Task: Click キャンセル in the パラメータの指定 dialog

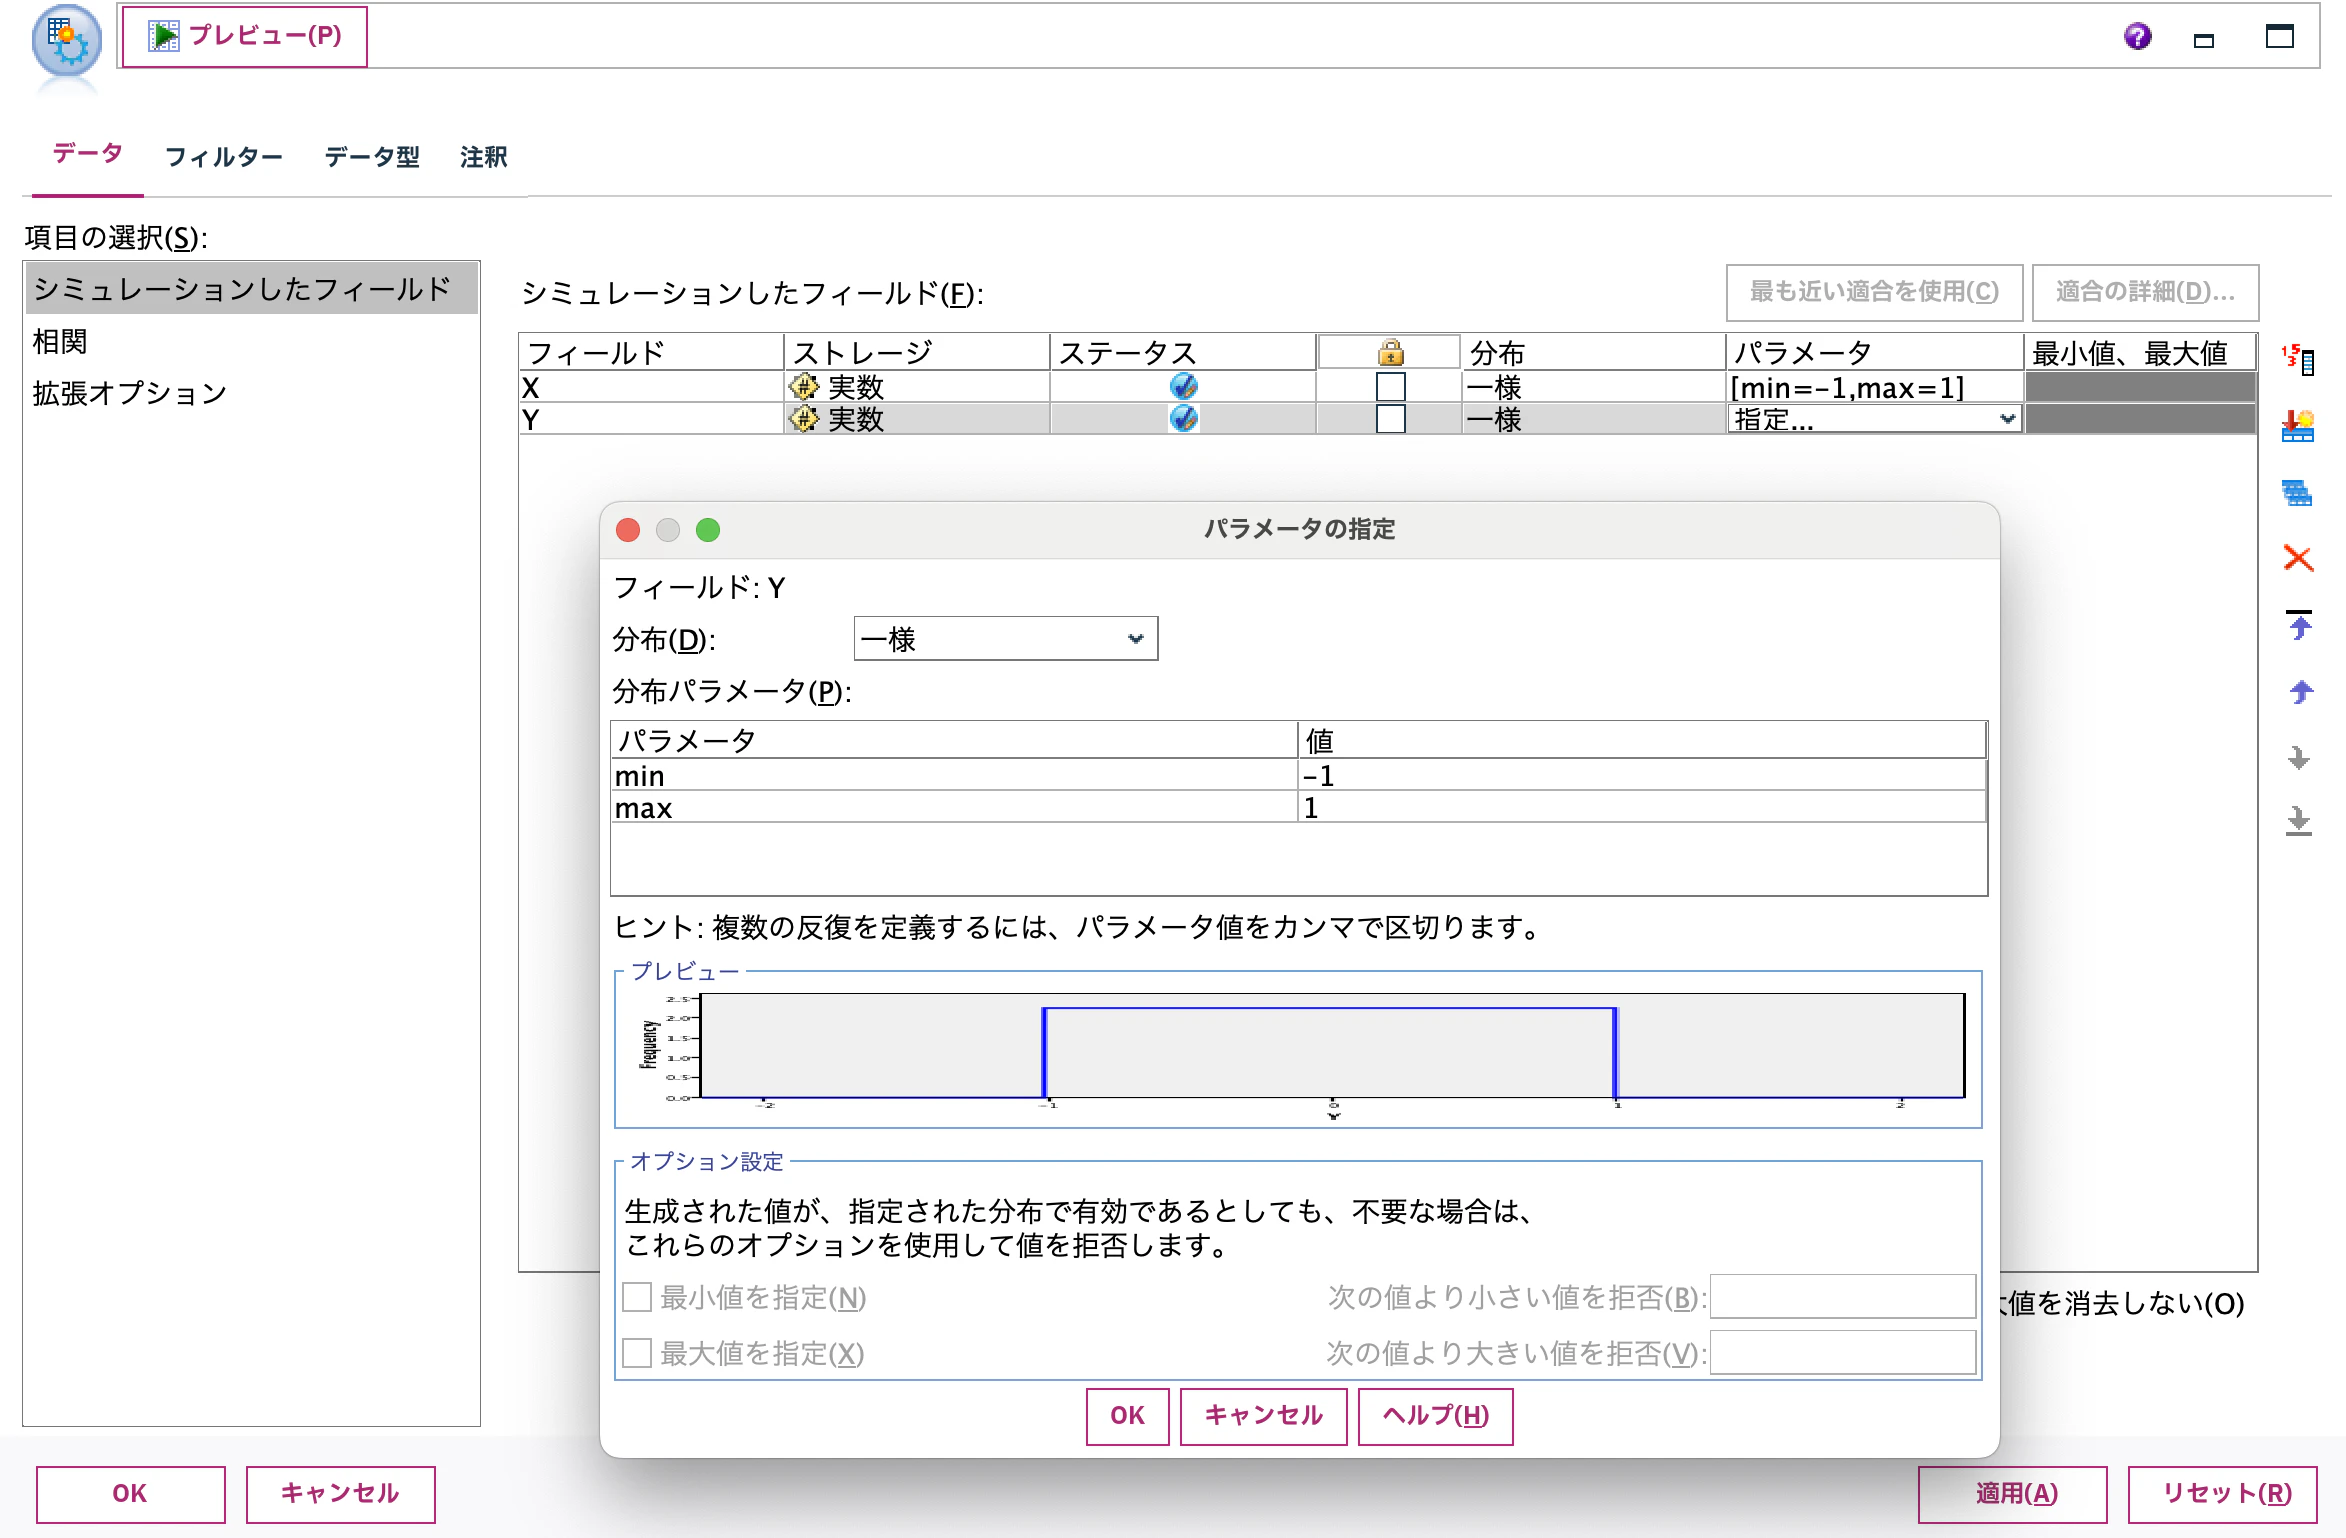Action: [x=1263, y=1415]
